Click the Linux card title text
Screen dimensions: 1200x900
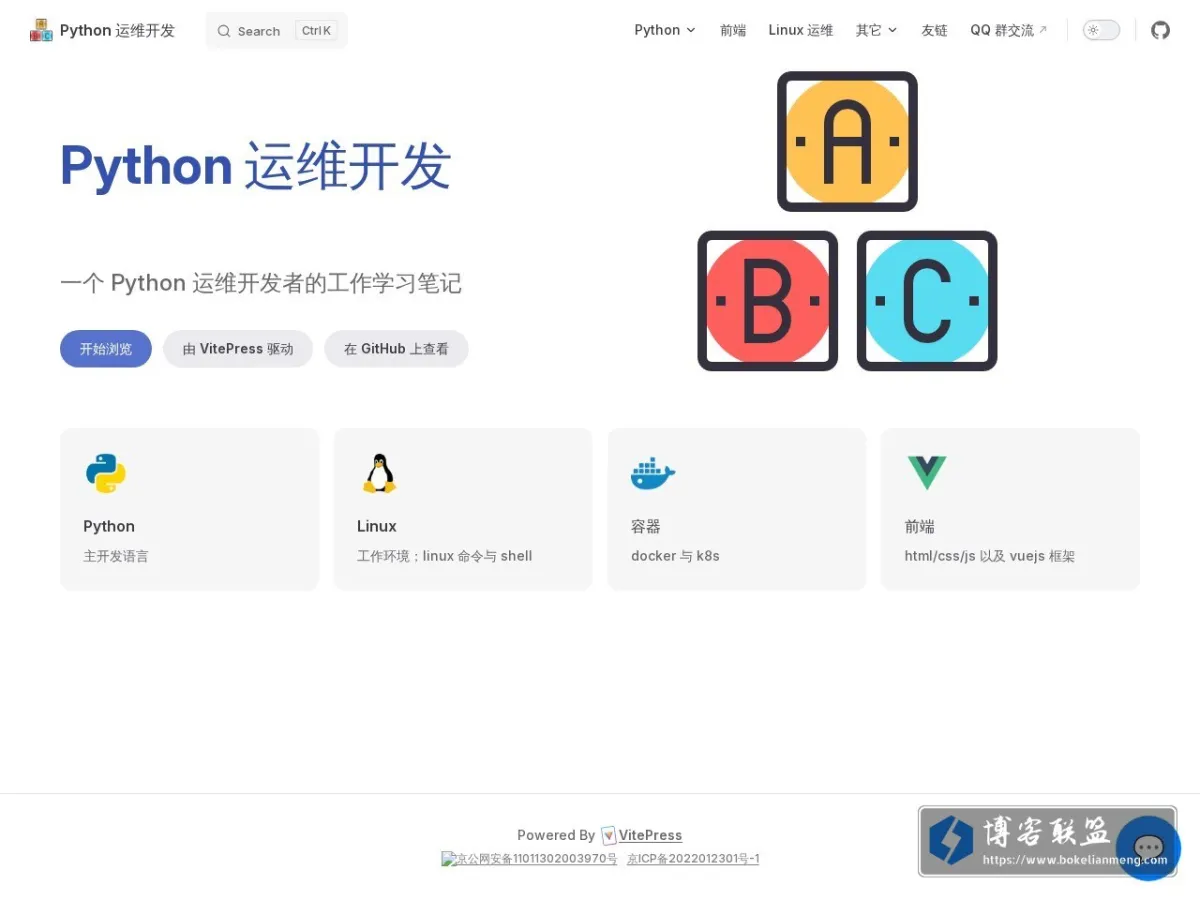pyautogui.click(x=377, y=526)
